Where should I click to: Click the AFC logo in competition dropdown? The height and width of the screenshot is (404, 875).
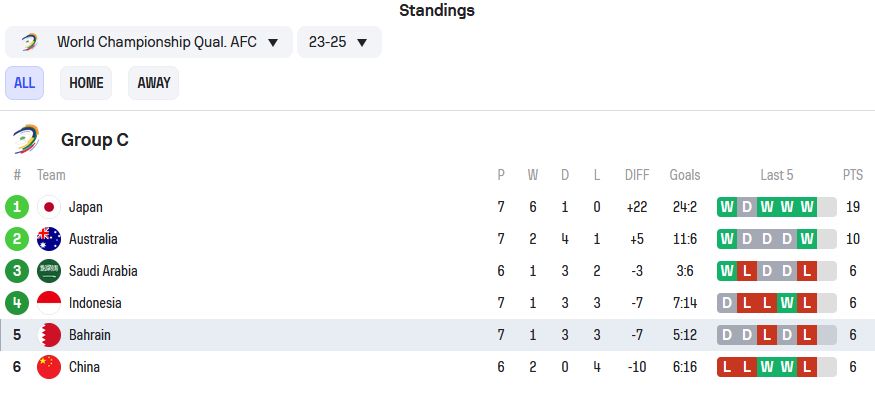point(29,42)
